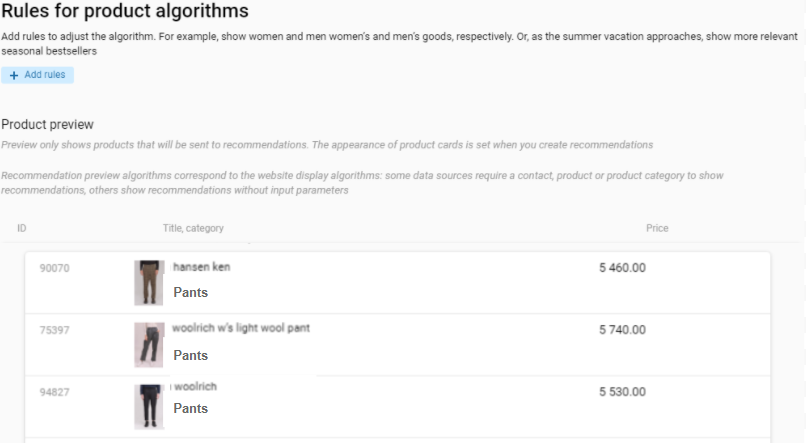
Task: Open the woolrich black pants thumbnail
Action: 149,407
